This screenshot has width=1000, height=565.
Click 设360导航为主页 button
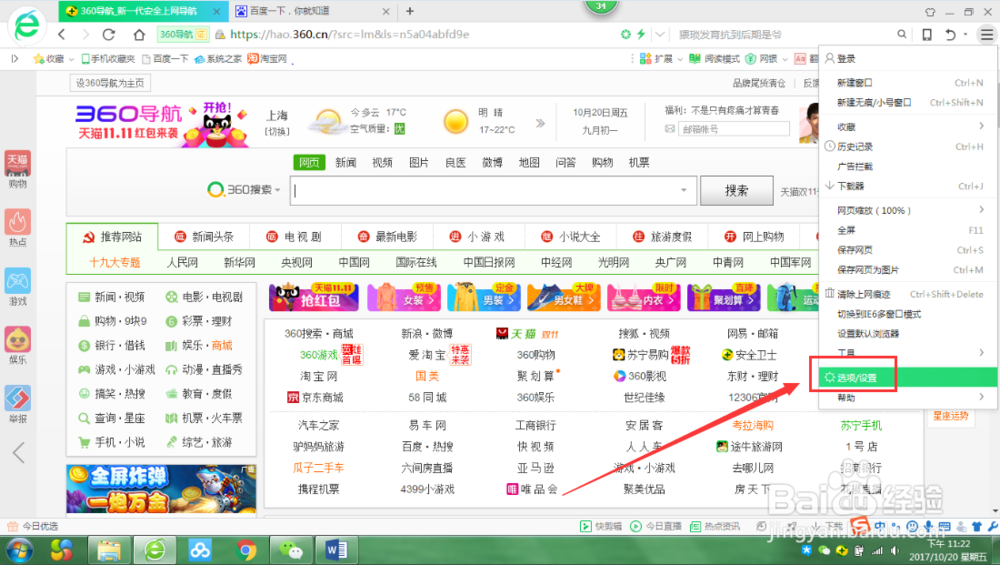point(110,83)
